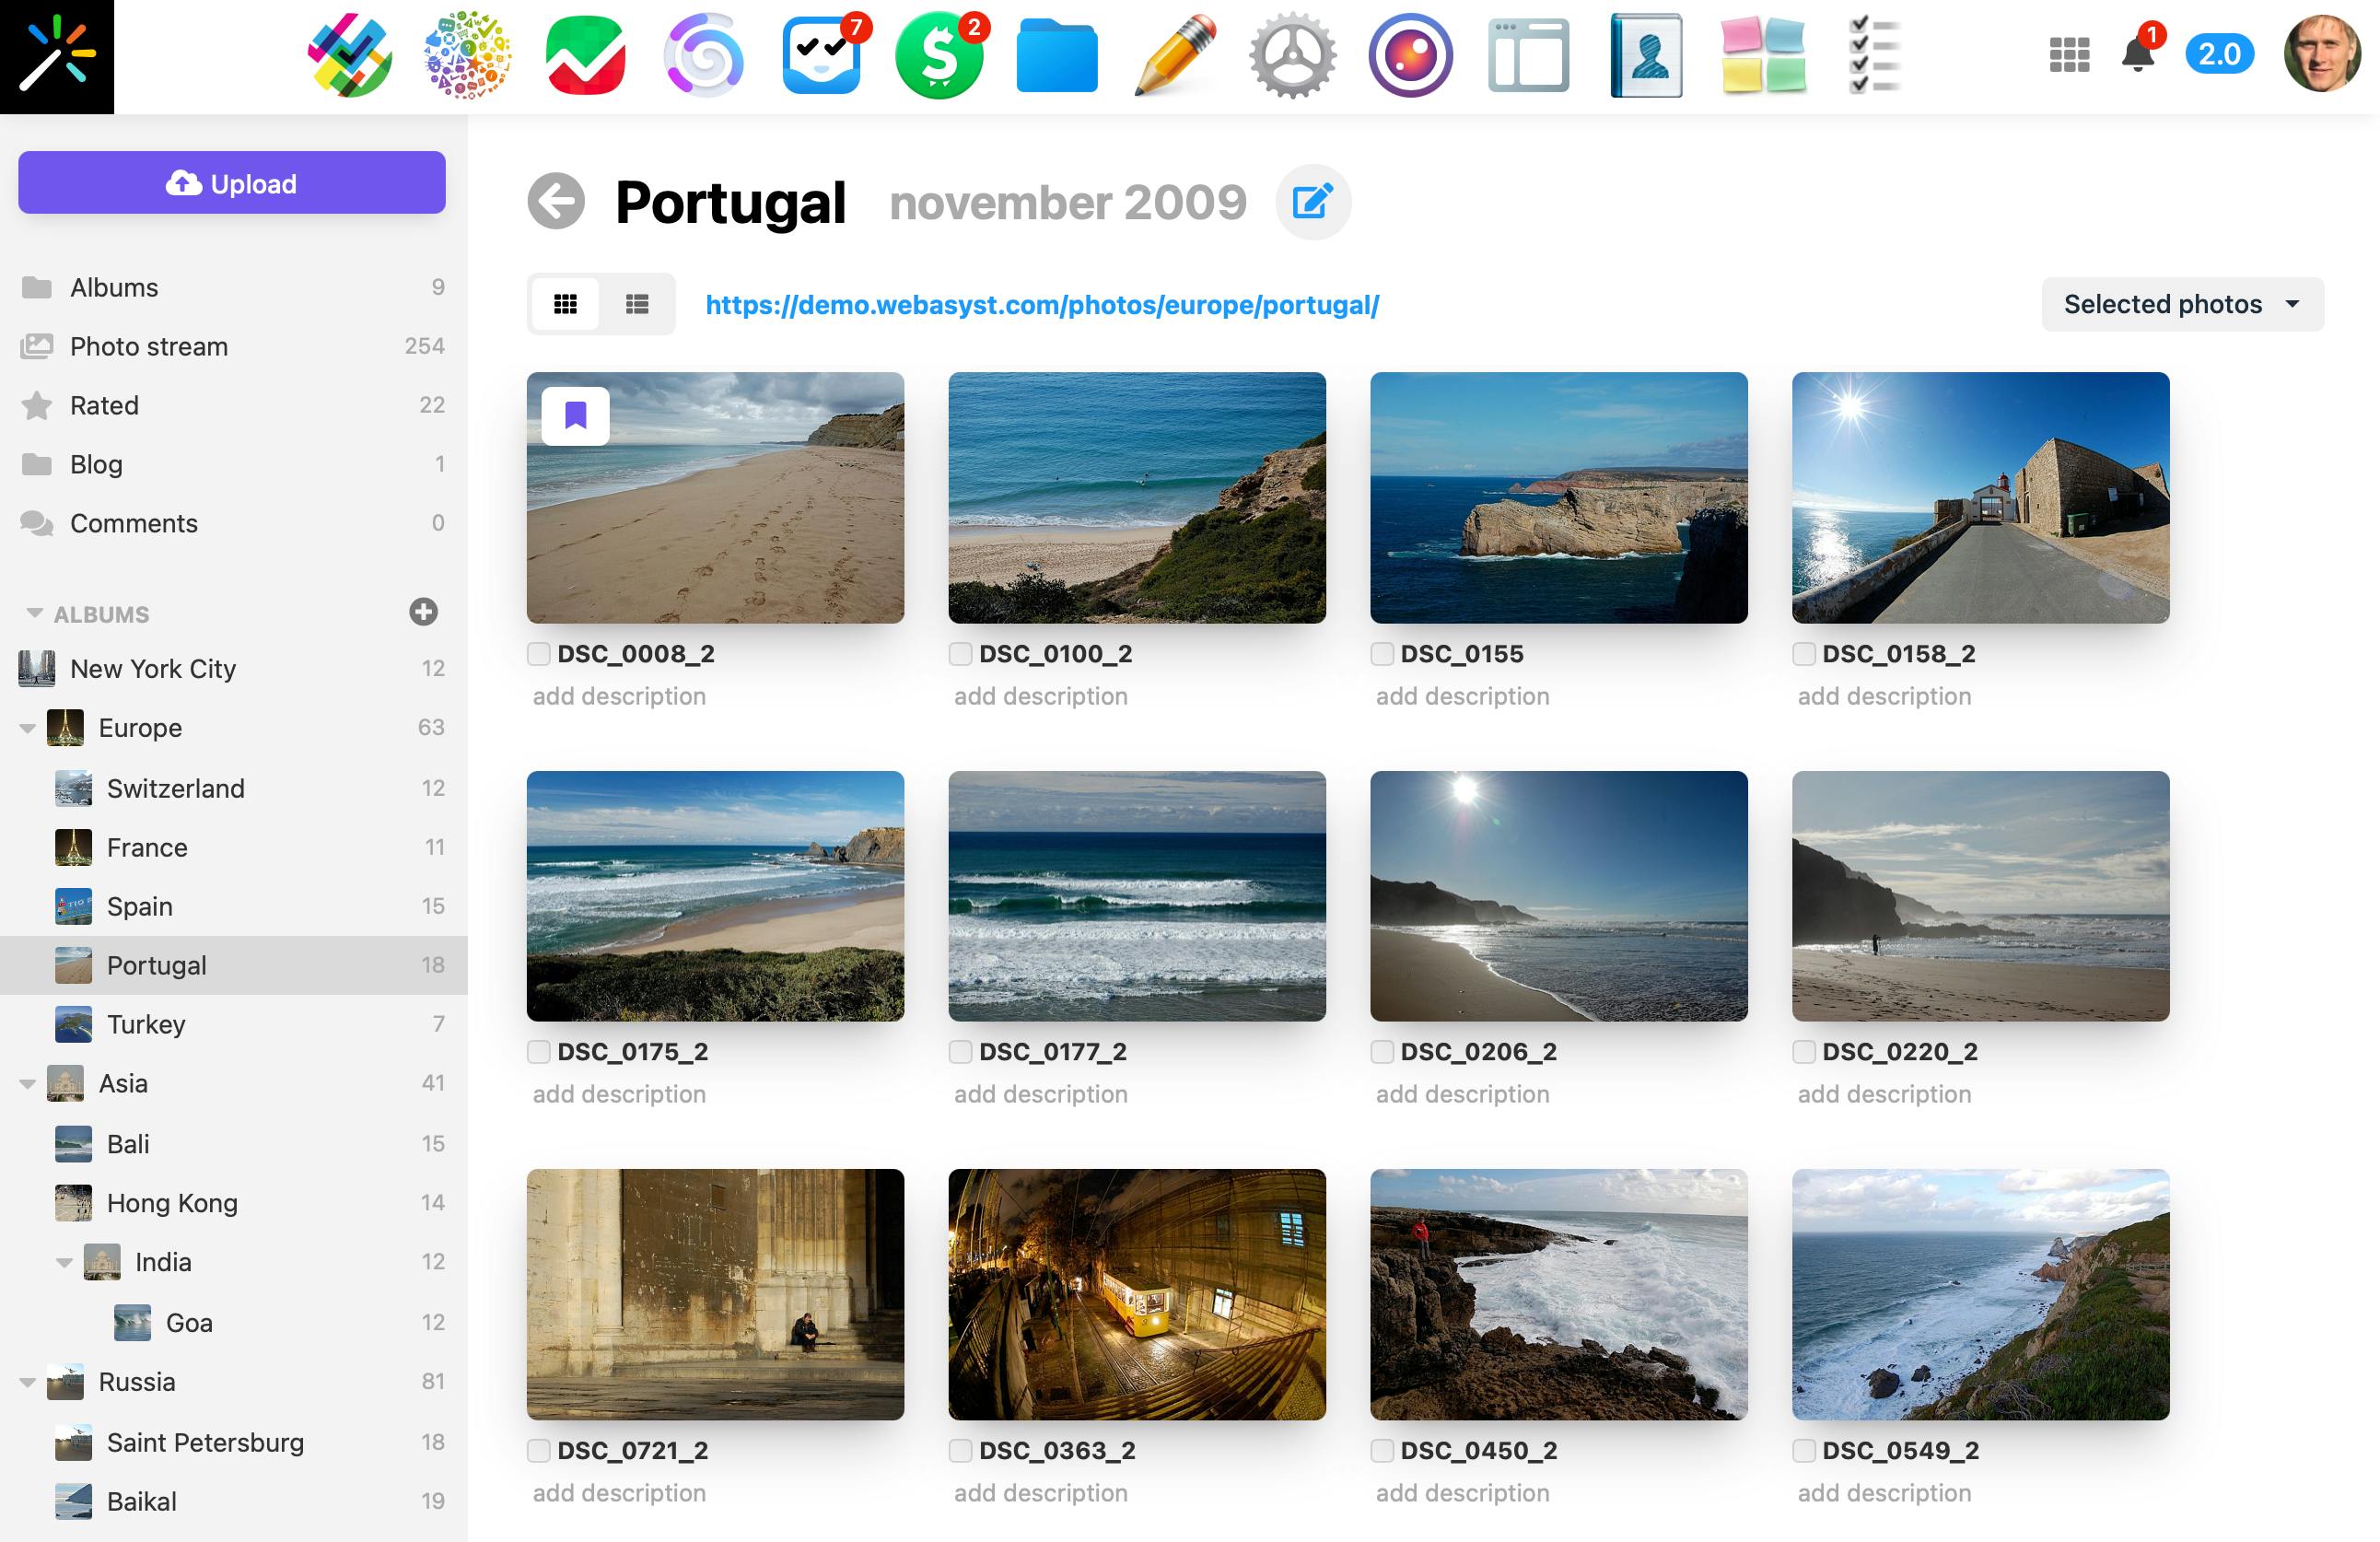The width and height of the screenshot is (2380, 1542).
Task: Open Selected photos dropdown
Action: (x=2182, y=304)
